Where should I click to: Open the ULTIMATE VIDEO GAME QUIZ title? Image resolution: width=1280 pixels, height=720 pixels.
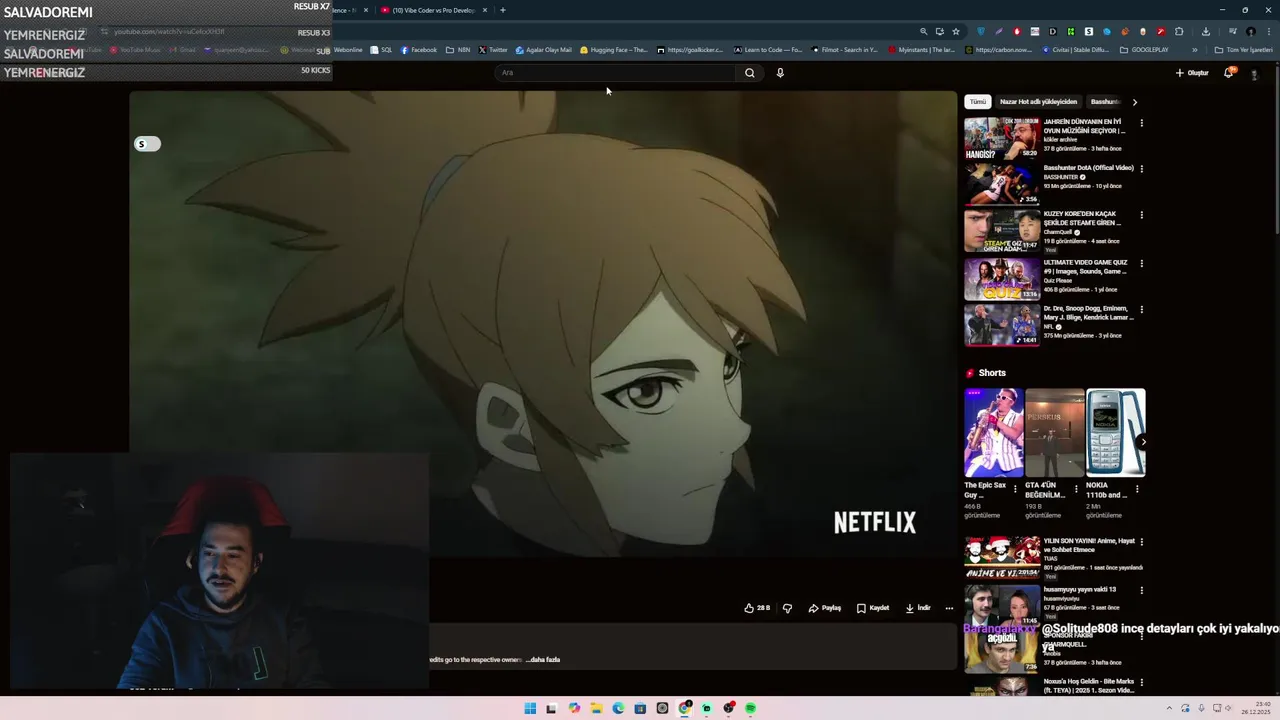(1086, 267)
